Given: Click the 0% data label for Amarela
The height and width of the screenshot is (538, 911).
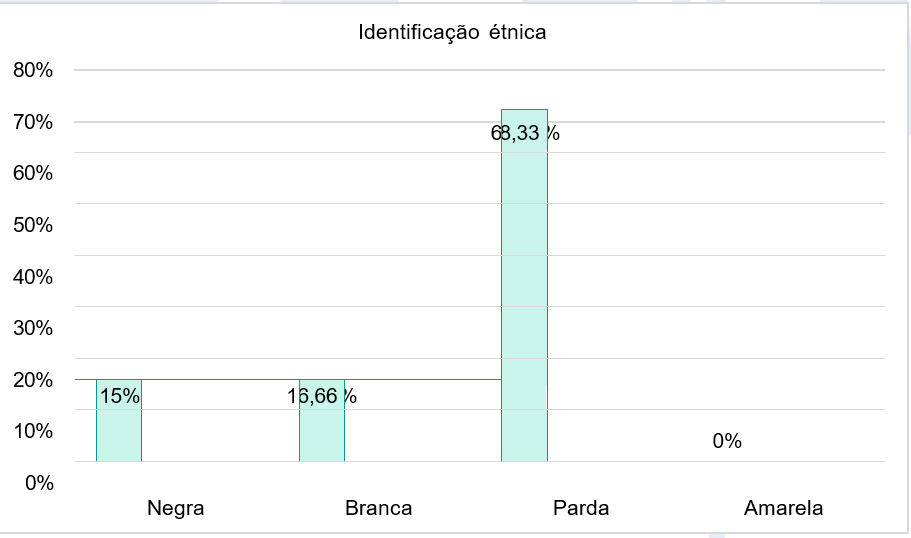Looking at the screenshot, I should tap(727, 442).
